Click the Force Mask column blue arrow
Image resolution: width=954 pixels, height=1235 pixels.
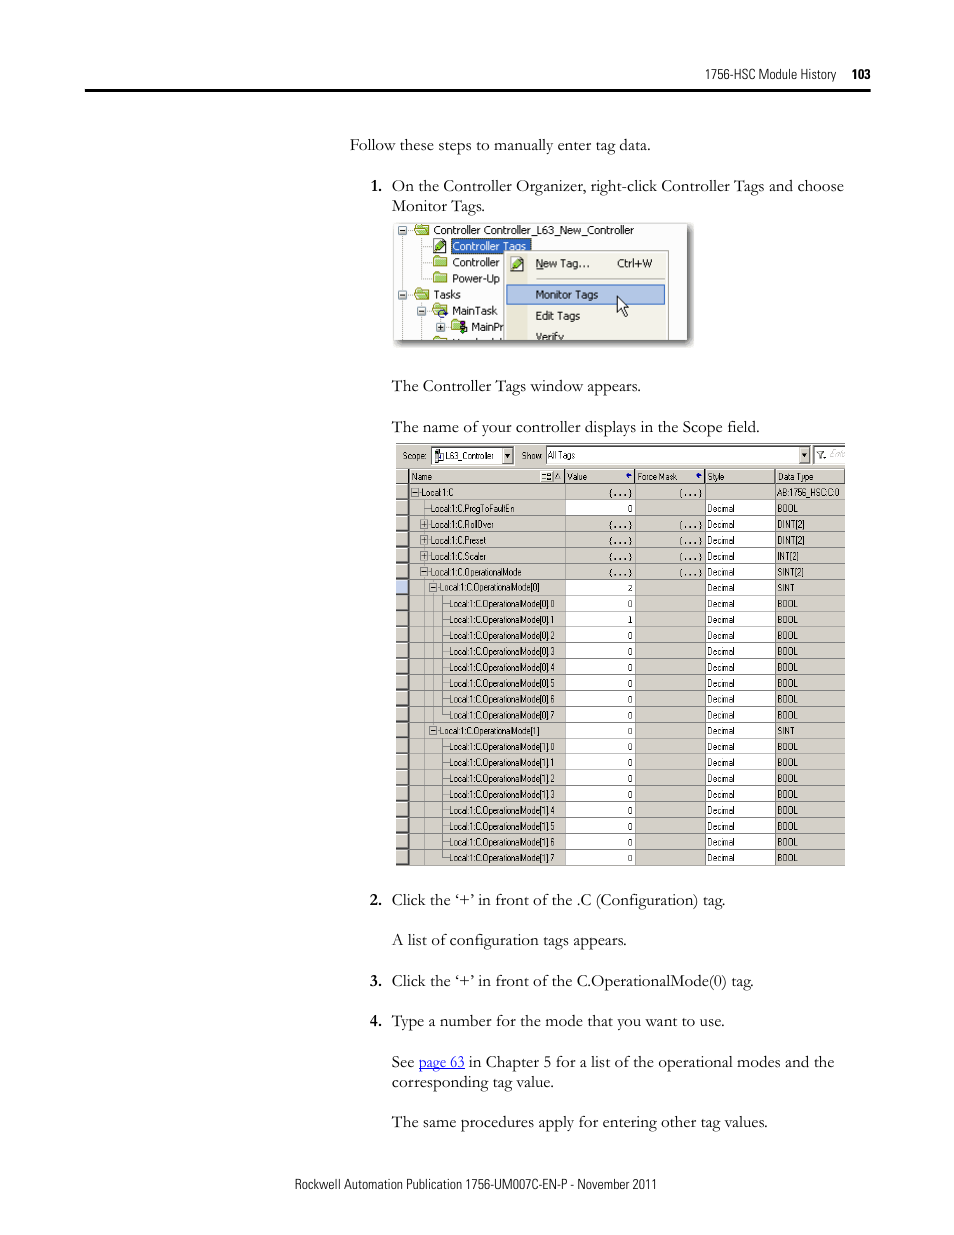pos(698,476)
